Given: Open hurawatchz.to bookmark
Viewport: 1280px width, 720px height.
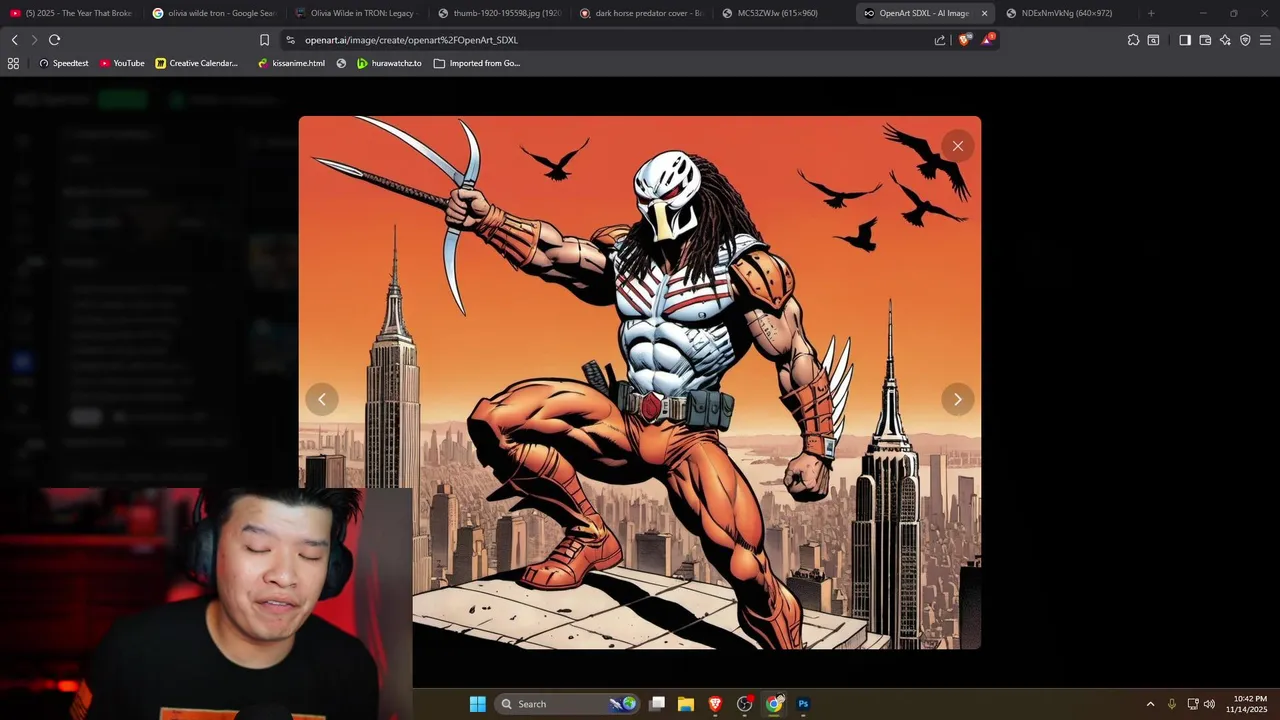Looking at the screenshot, I should (389, 63).
